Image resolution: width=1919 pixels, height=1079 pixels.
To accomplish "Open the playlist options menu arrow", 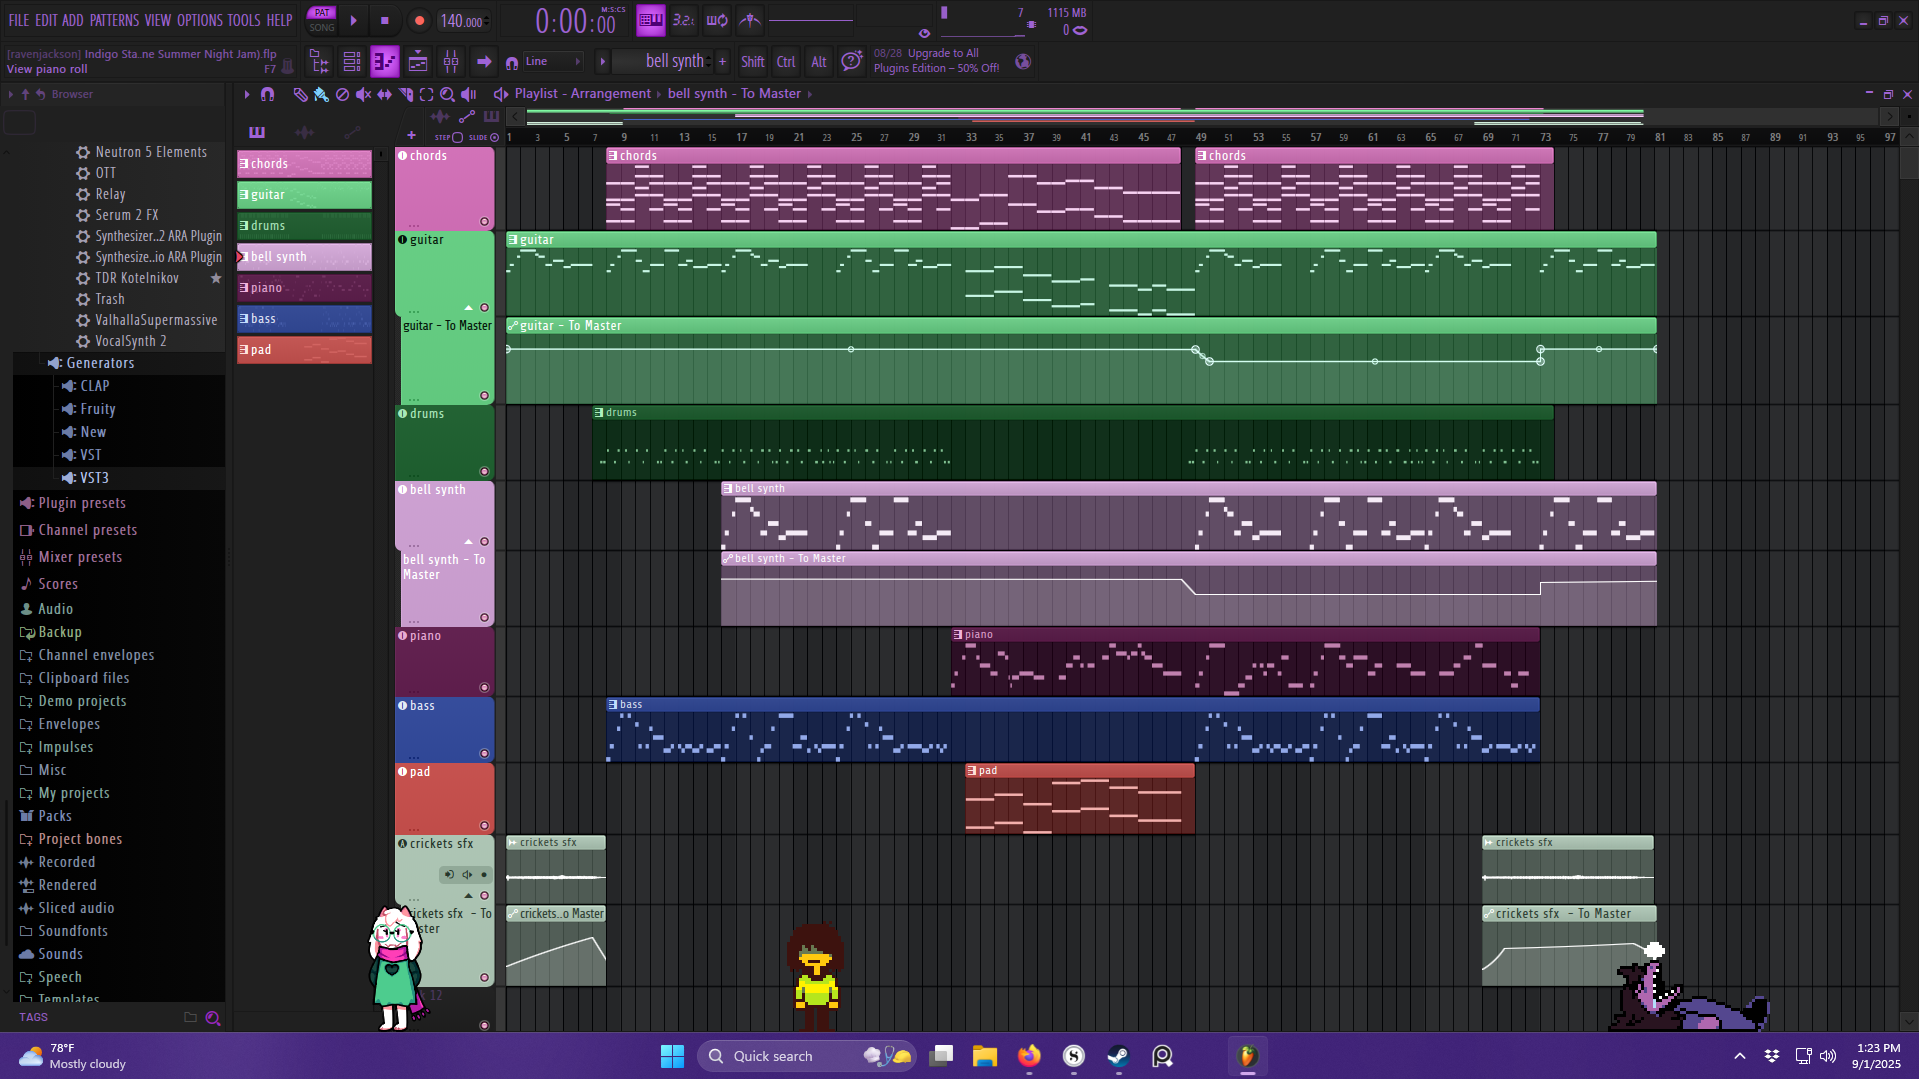I will [x=247, y=94].
